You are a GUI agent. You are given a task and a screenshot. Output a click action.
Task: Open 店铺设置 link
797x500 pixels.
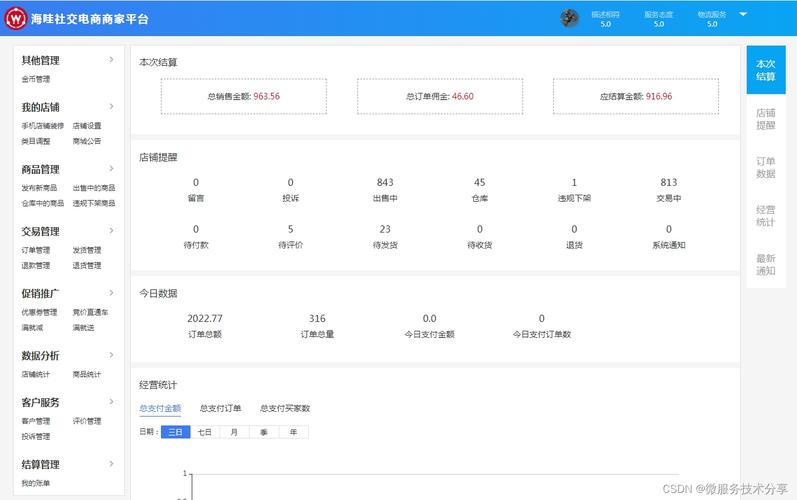click(x=87, y=126)
